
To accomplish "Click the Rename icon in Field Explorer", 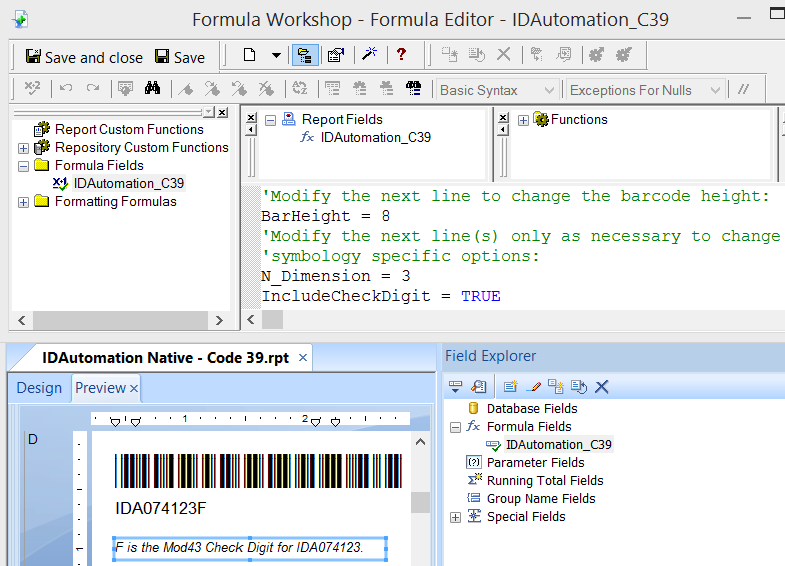I will coord(579,386).
